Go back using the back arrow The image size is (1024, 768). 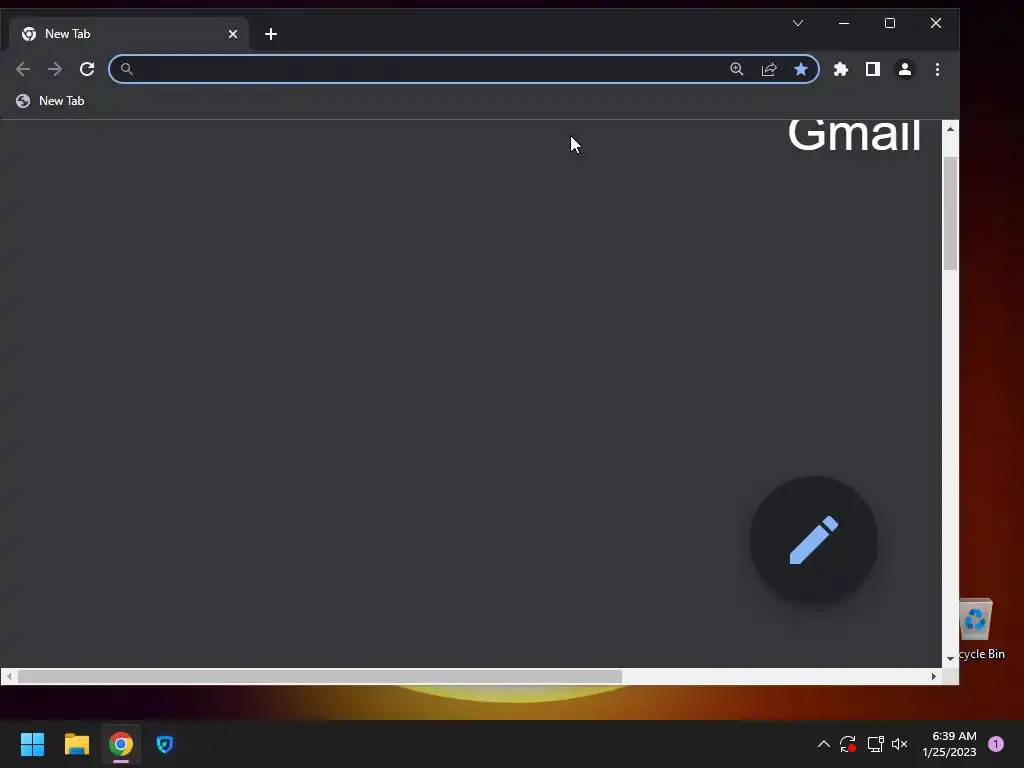[x=23, y=69]
